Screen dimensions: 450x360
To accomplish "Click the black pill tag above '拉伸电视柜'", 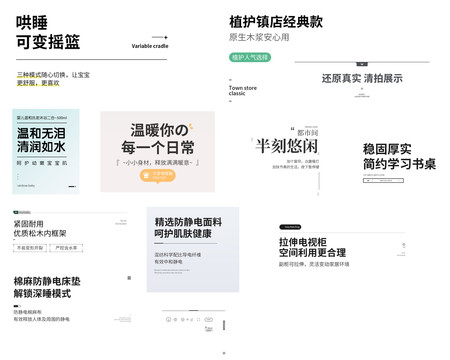I will pyautogui.click(x=290, y=227).
